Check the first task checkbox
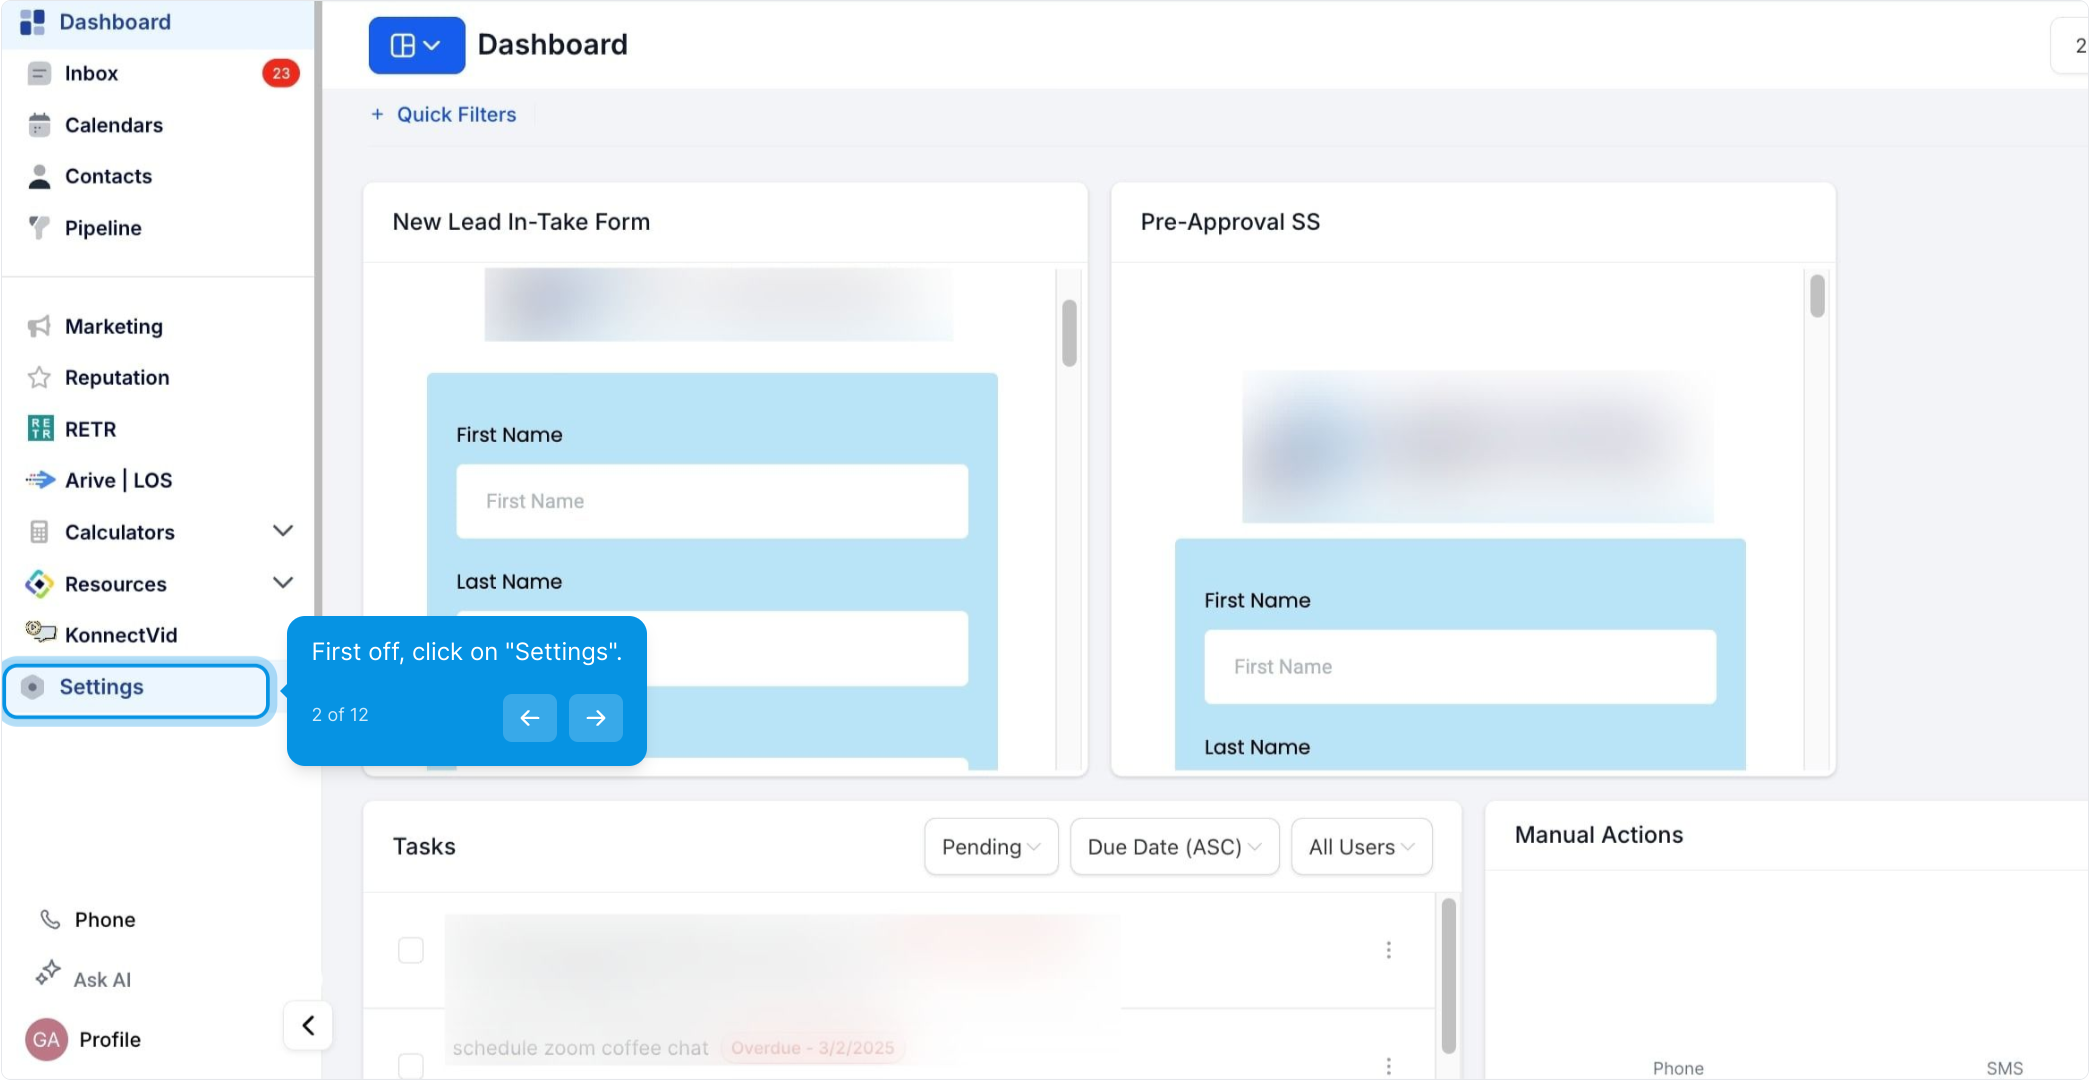The width and height of the screenshot is (2090, 1080). coord(411,950)
